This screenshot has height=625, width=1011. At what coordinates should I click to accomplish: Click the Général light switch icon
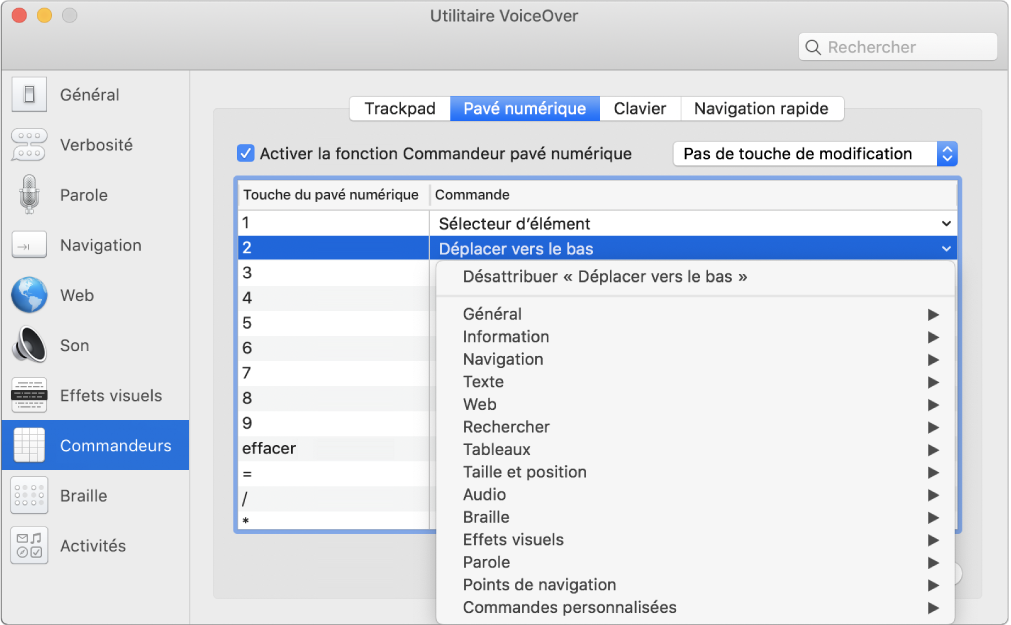[29, 95]
